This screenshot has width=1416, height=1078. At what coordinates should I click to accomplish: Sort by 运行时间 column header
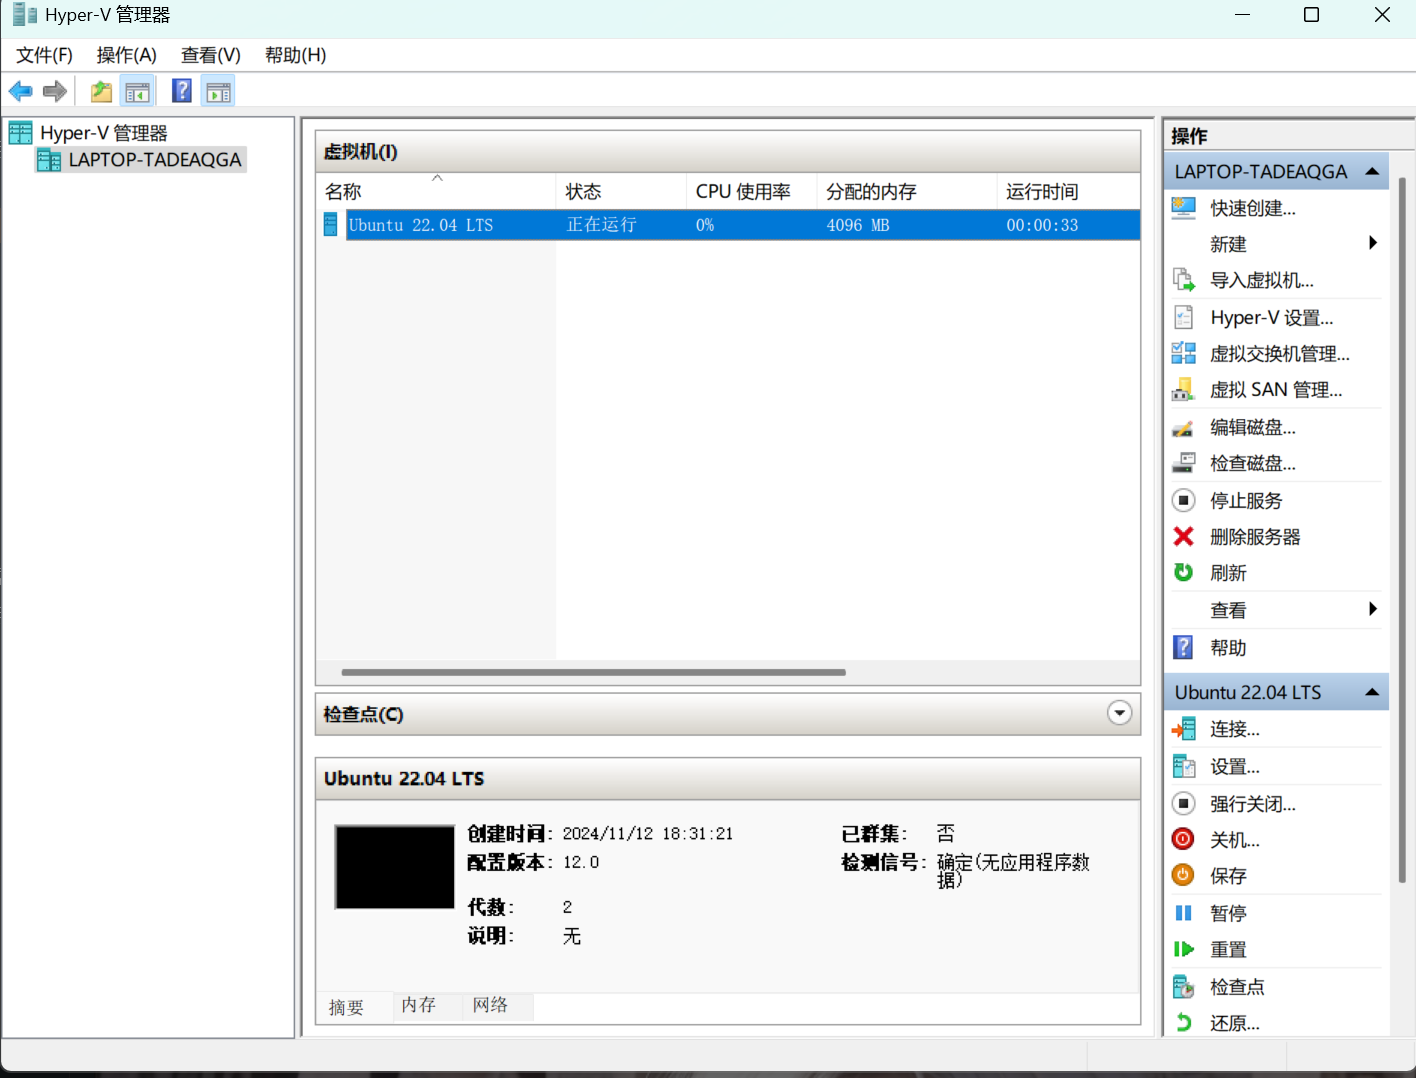click(x=1068, y=191)
